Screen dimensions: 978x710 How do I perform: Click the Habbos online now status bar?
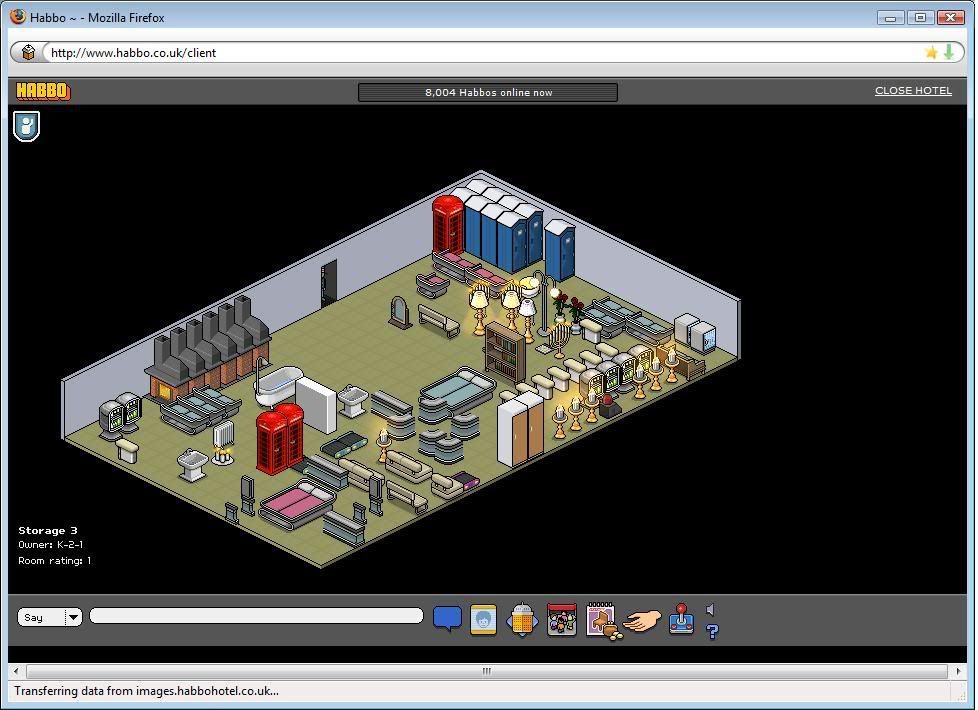coord(488,92)
